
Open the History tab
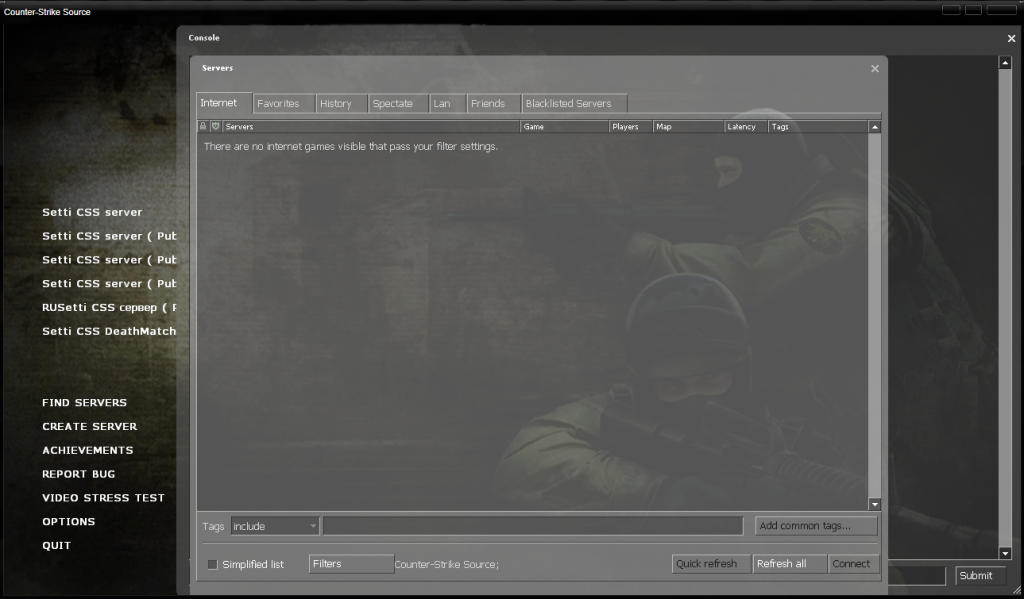click(x=341, y=104)
